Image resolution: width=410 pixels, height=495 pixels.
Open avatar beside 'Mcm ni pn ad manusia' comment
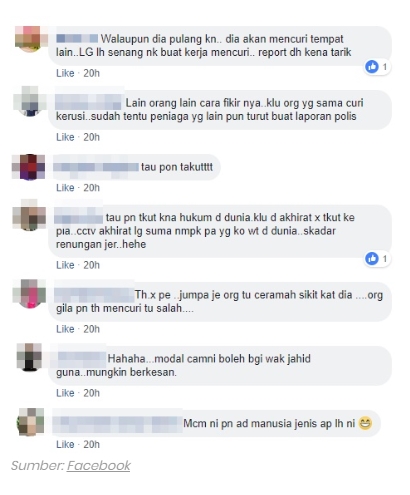pyautogui.click(x=31, y=422)
